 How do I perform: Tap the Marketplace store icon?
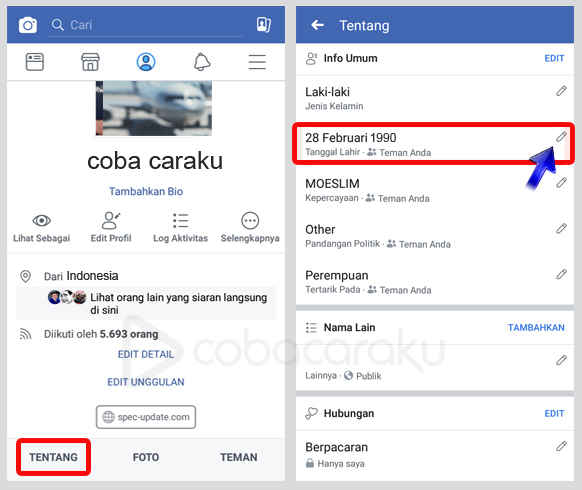(x=90, y=62)
